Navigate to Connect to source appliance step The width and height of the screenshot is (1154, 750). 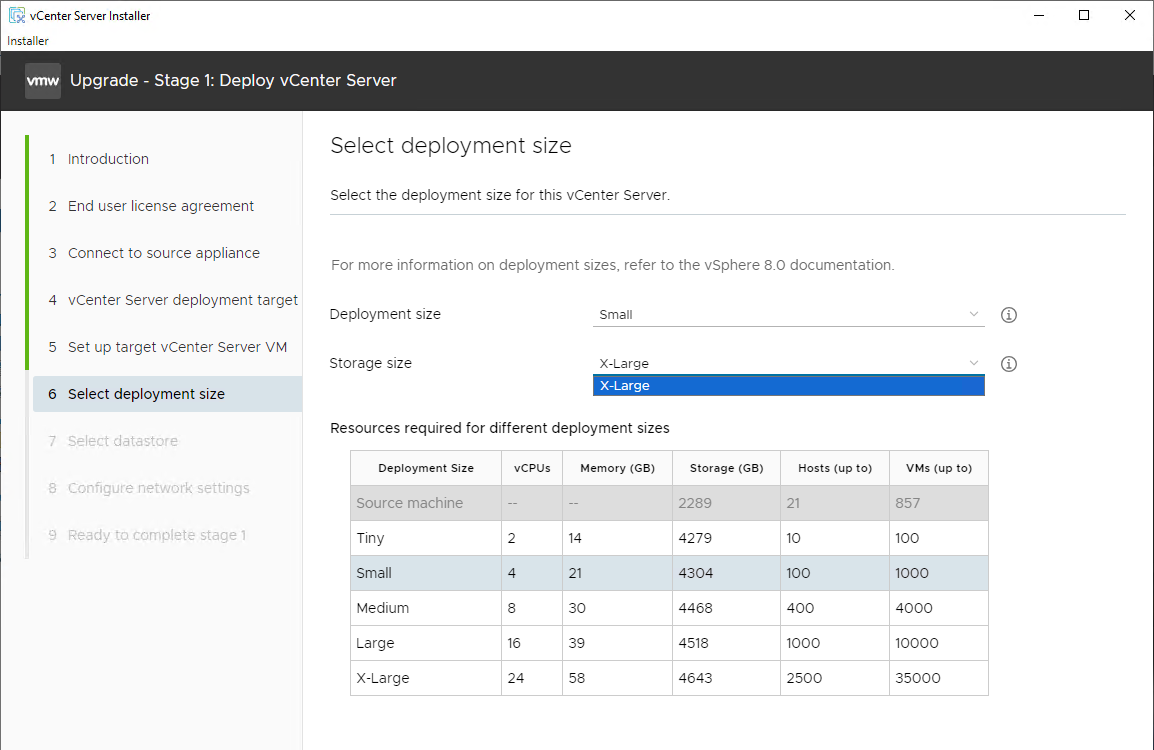pos(163,253)
